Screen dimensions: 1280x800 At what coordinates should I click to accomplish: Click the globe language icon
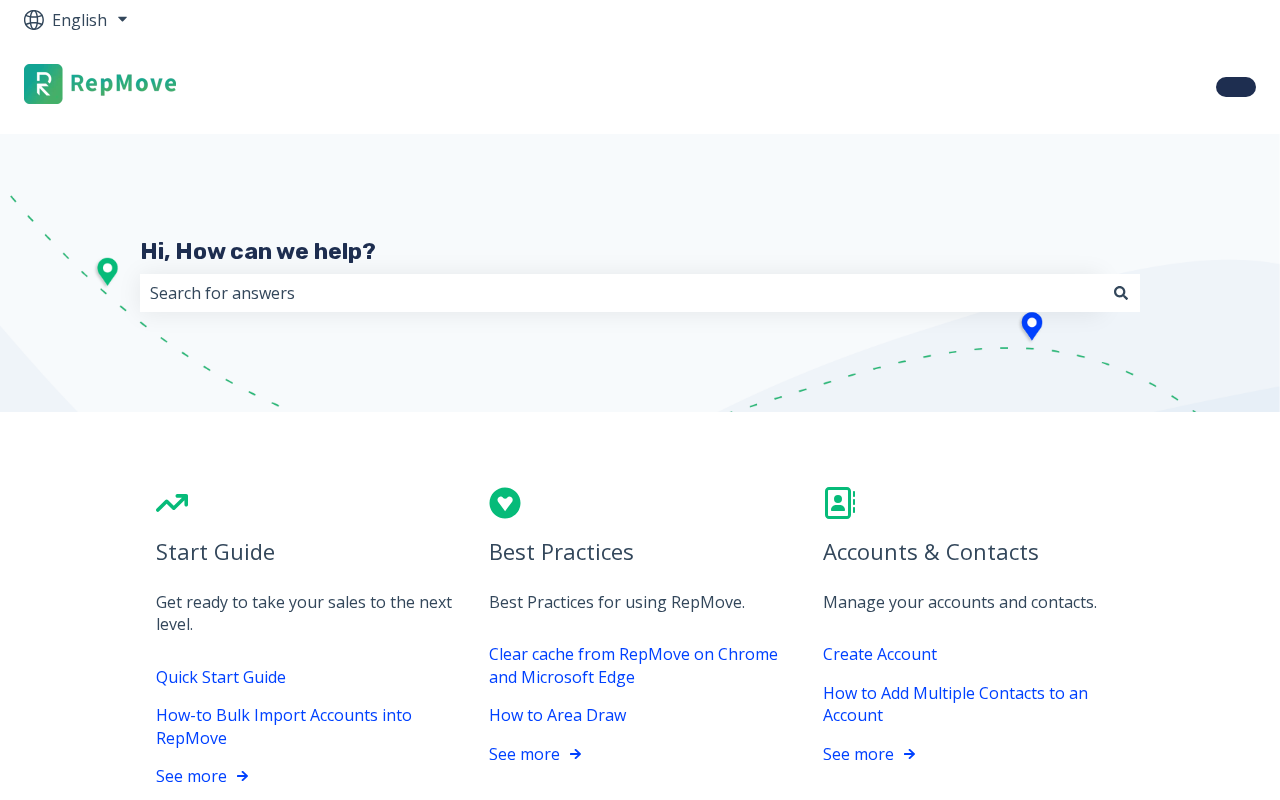click(34, 20)
